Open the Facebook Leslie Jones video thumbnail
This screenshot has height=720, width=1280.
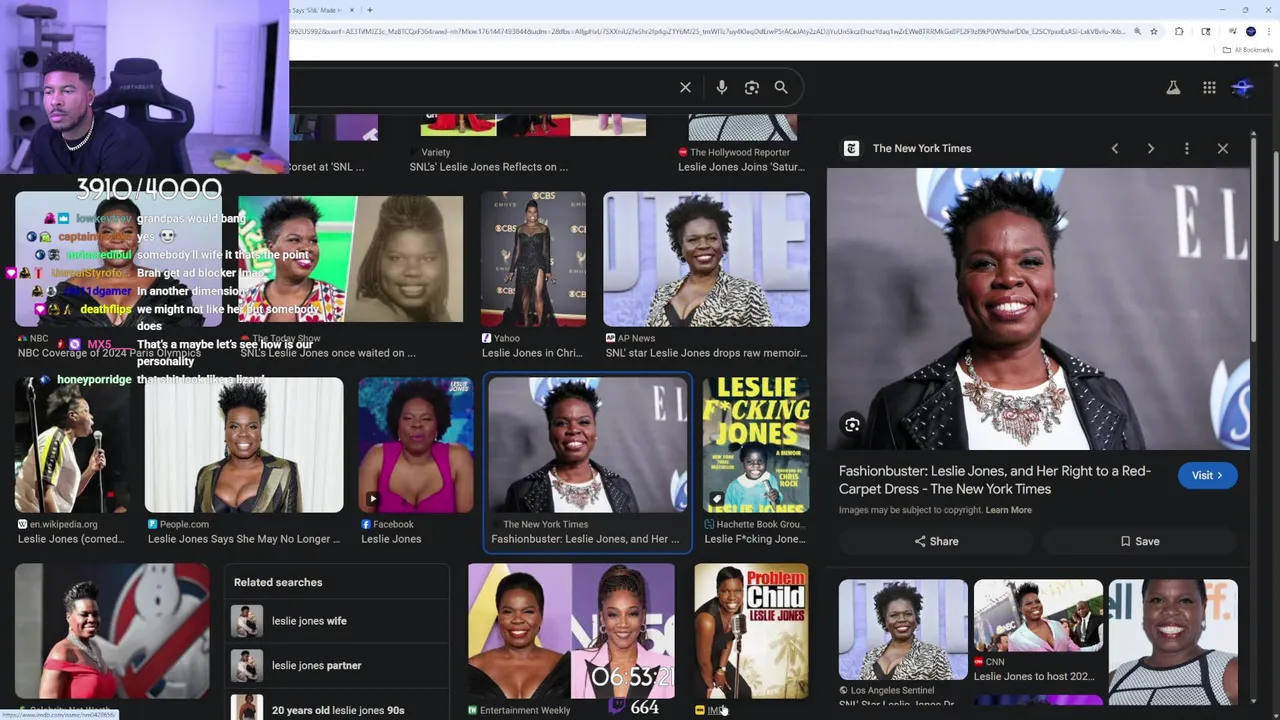pyautogui.click(x=416, y=445)
